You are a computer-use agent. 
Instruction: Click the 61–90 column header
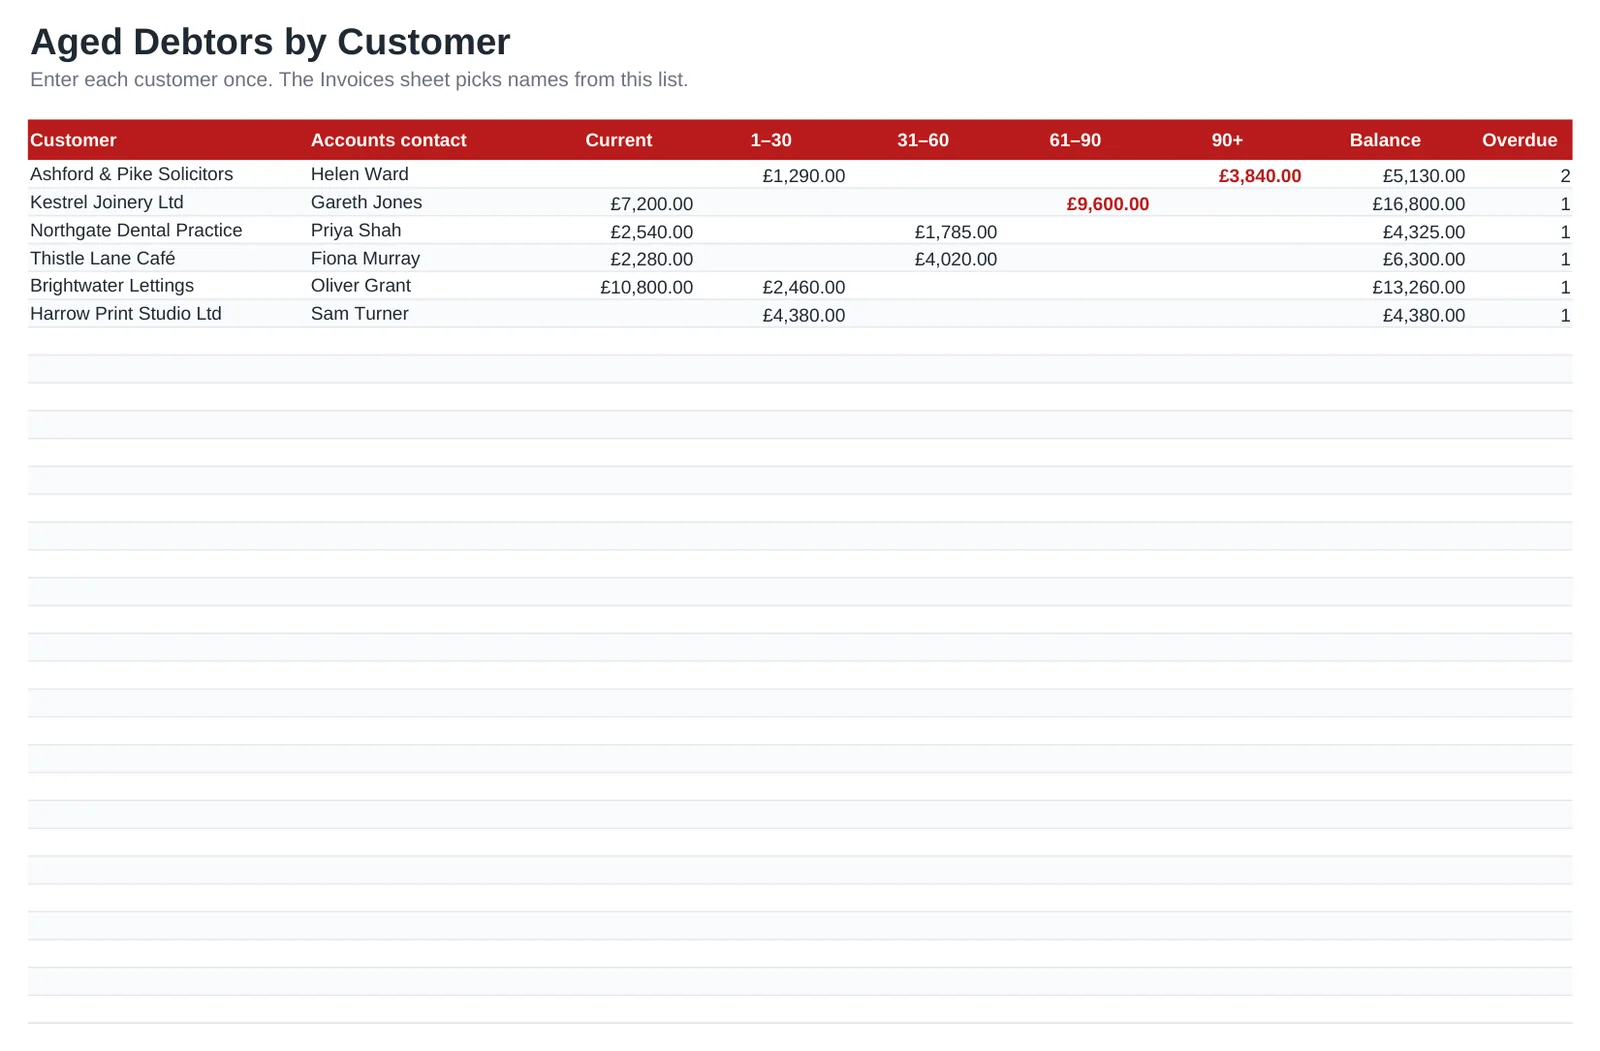click(1075, 140)
